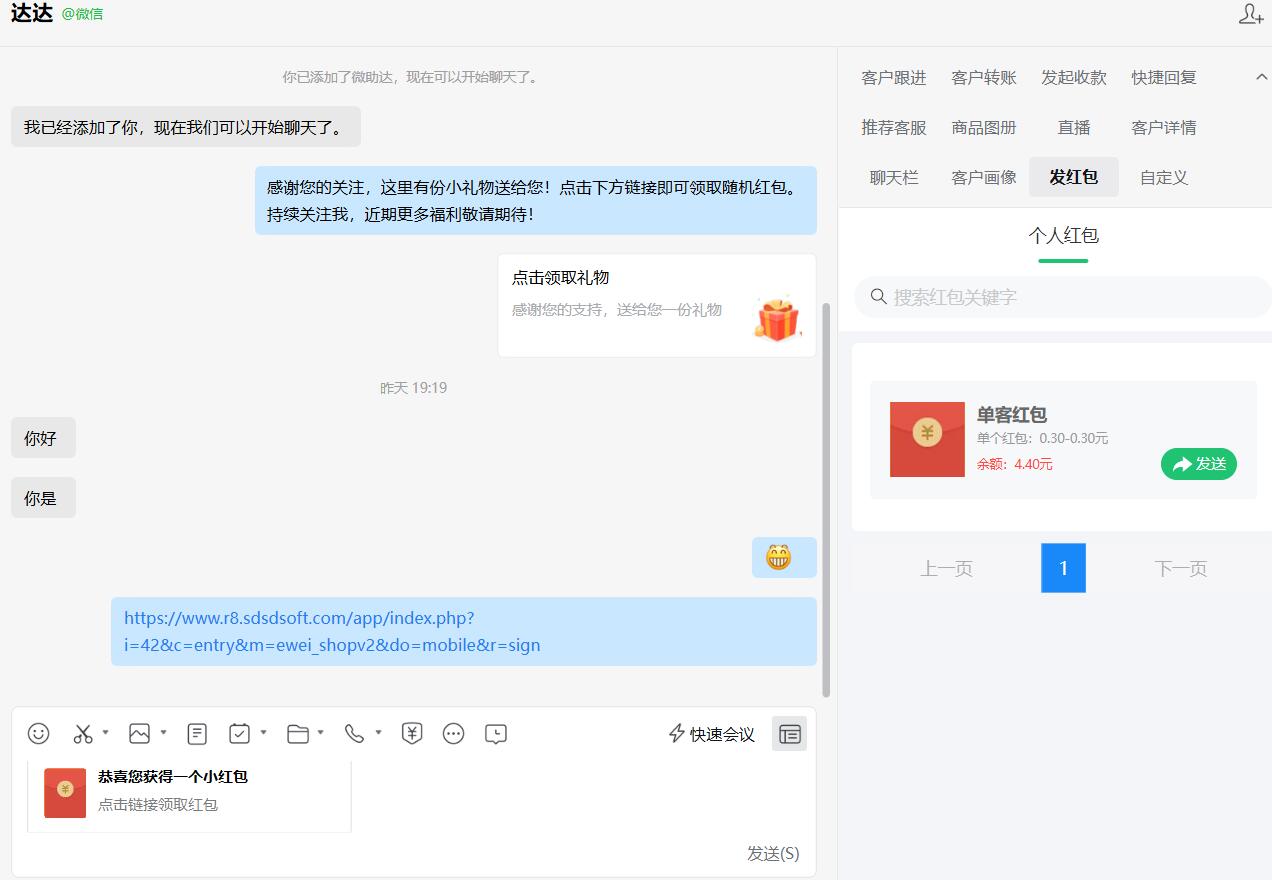Click the red envelope icon in draft card
1272x880 pixels.
pos(65,793)
